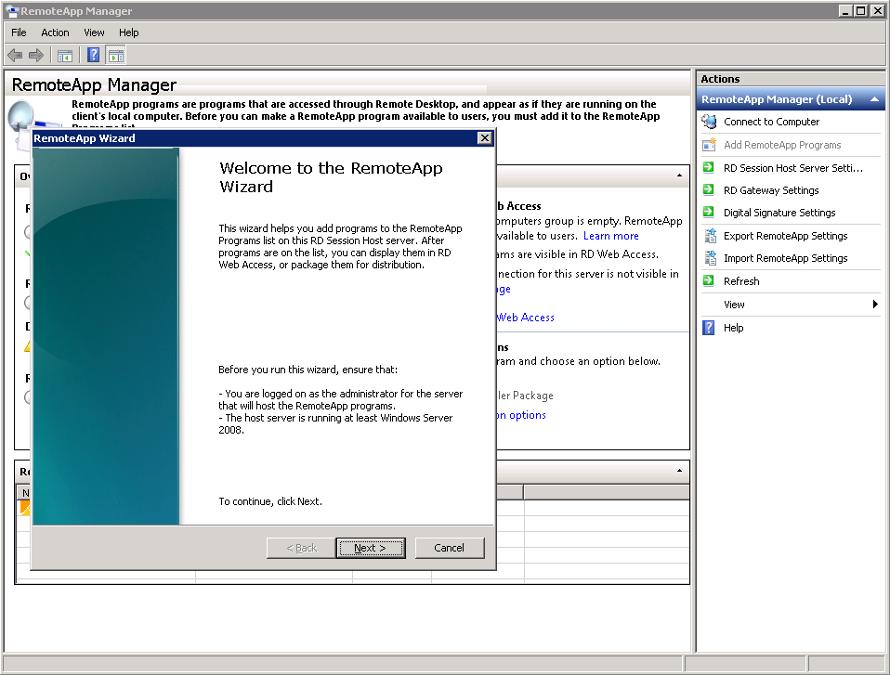890x675 pixels.
Task: Cancel the RemoteApp Wizard
Action: click(449, 548)
